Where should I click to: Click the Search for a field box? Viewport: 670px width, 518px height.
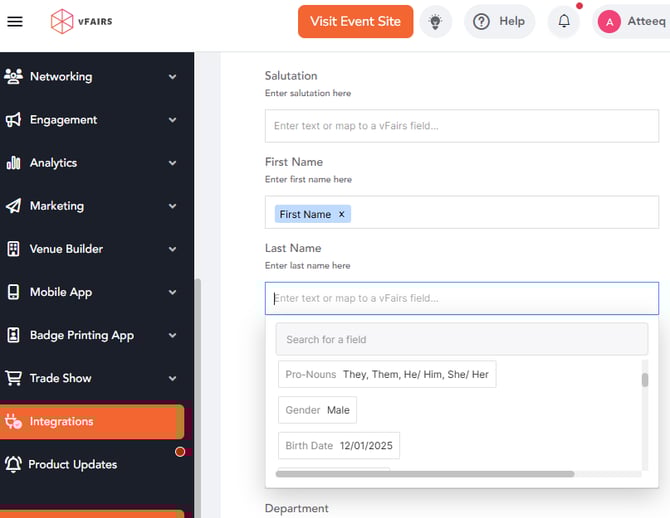pos(461,339)
